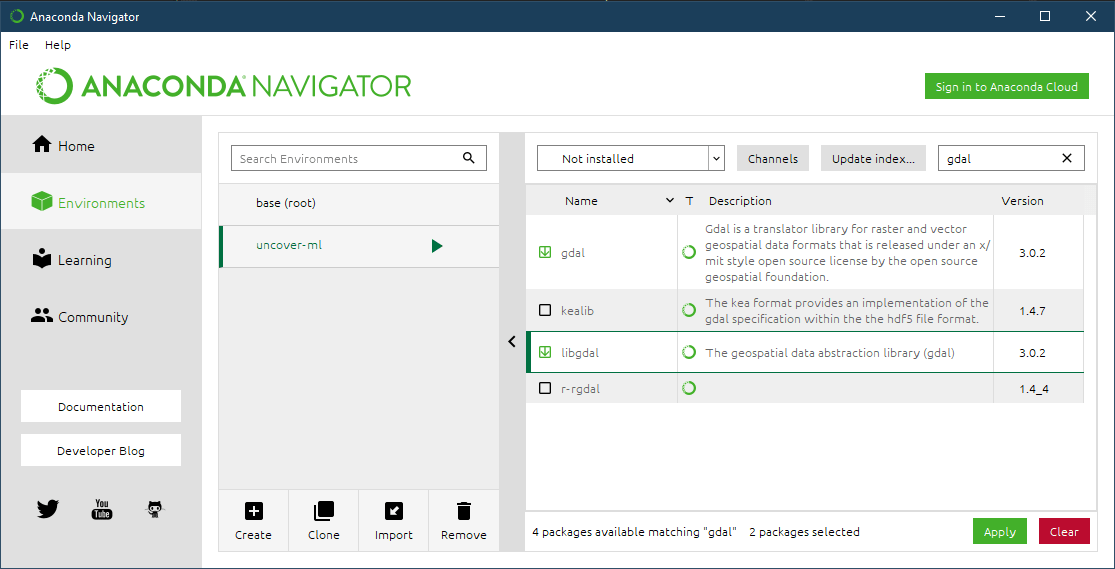The width and height of the screenshot is (1115, 569).
Task: Open the Developer Blog button
Action: (x=101, y=450)
